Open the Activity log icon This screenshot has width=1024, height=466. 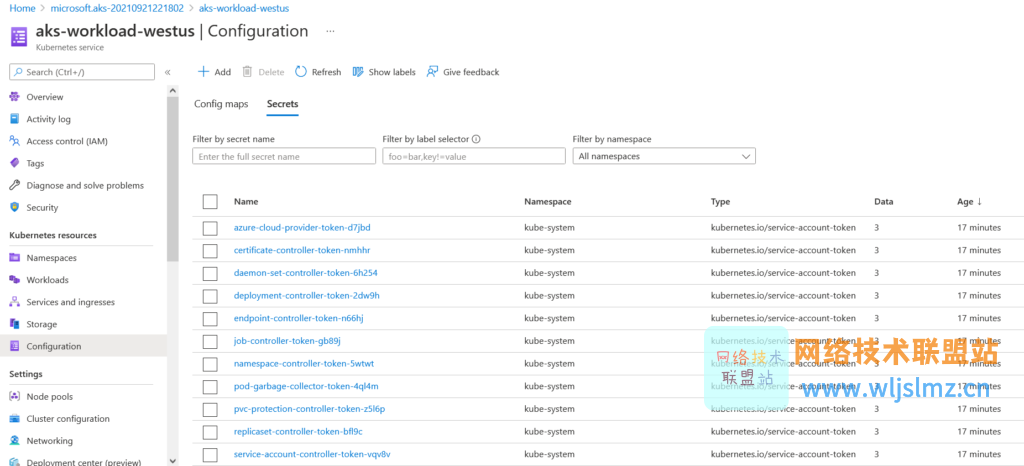14,119
